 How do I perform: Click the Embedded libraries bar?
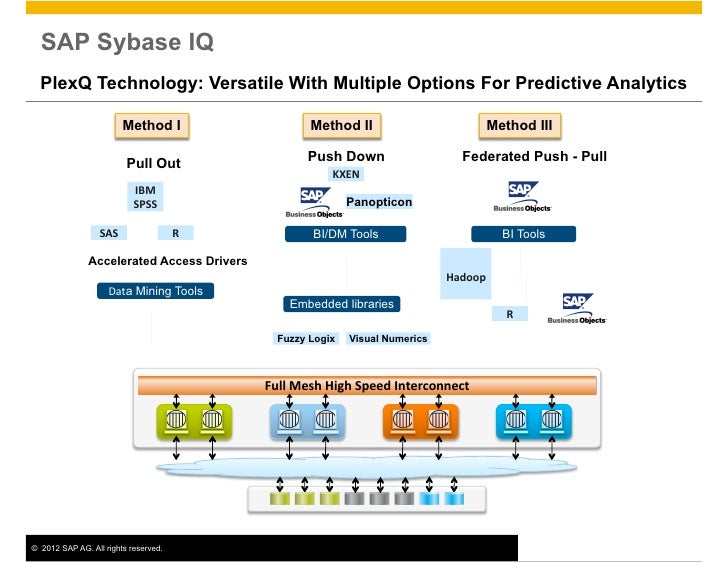click(x=342, y=304)
